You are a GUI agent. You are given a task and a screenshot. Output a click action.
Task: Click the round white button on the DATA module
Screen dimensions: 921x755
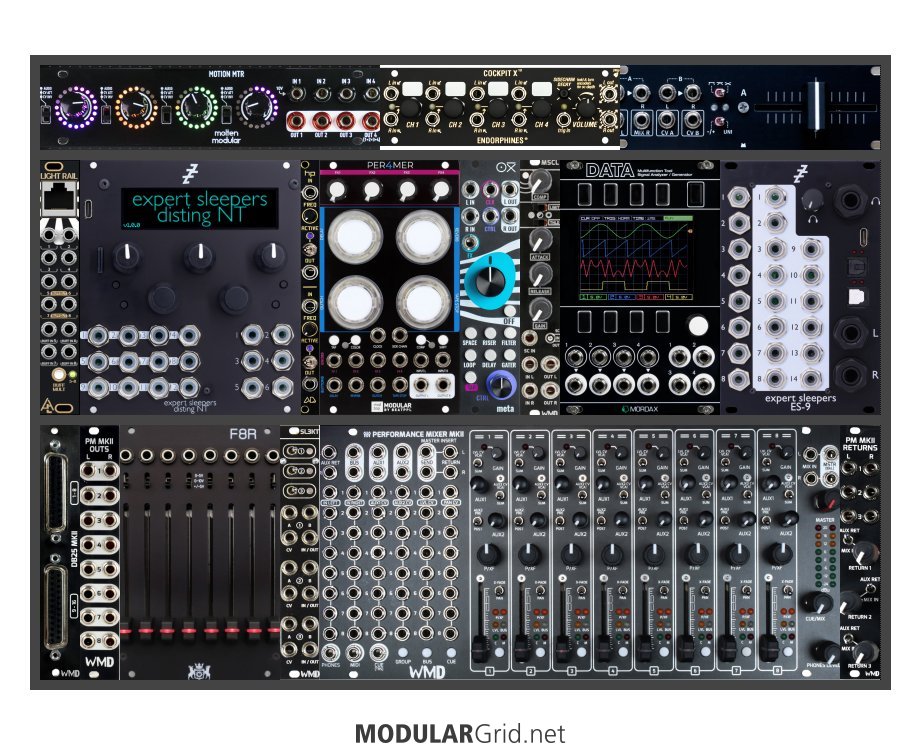click(x=698, y=325)
